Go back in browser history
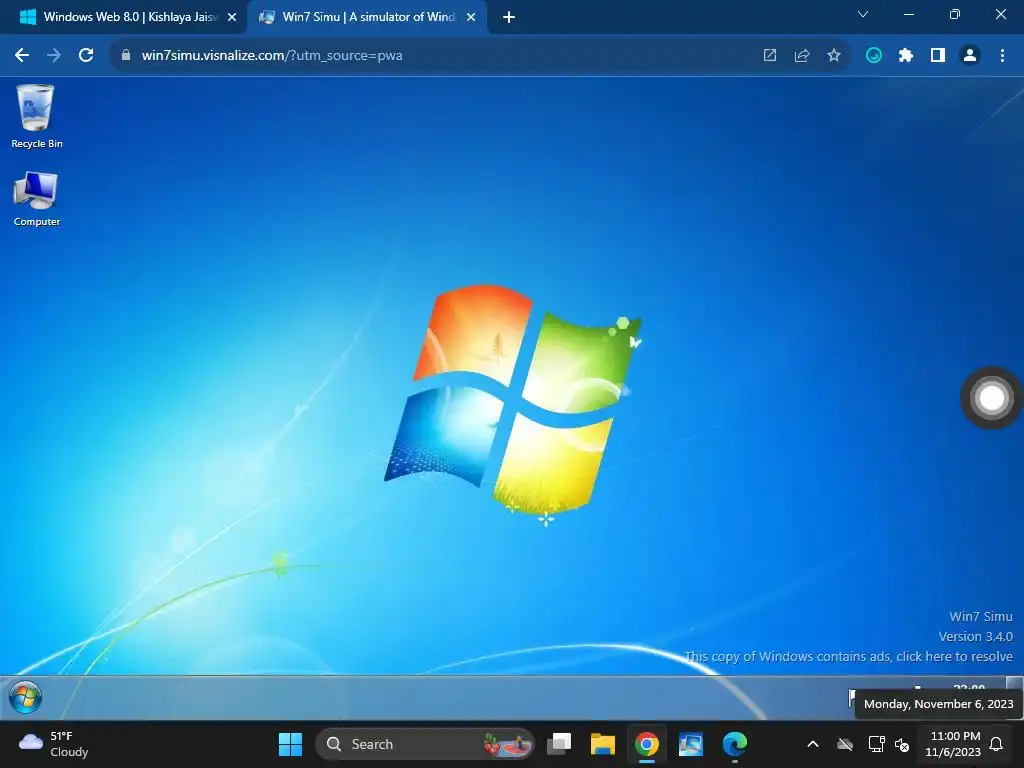 pos(22,56)
